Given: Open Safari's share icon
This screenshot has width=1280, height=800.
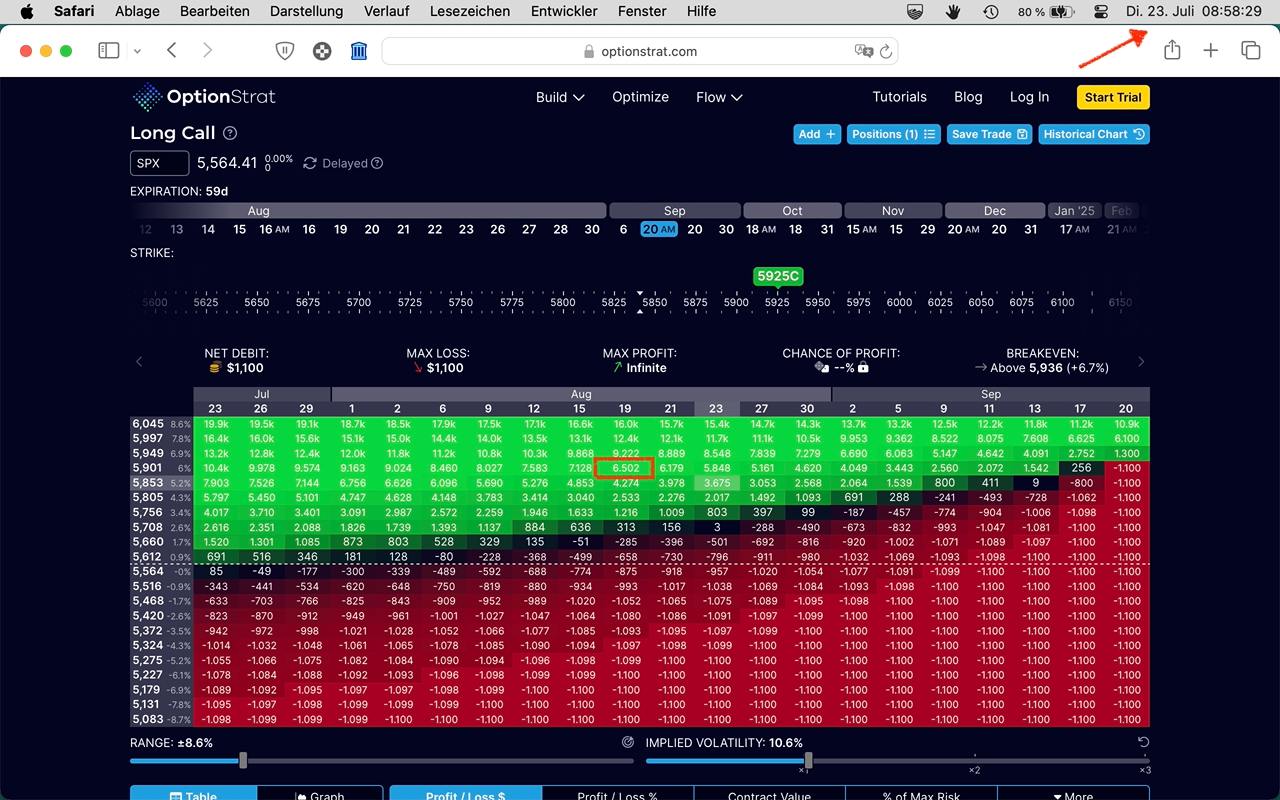Looking at the screenshot, I should pyautogui.click(x=1172, y=51).
